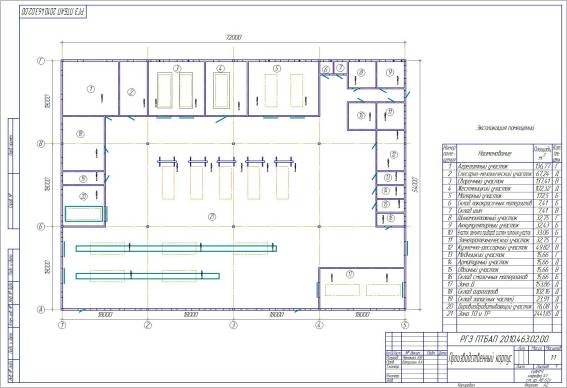Screen dimensions: 567x388
Task: Click room number 5 inside the plan
Action: click(x=277, y=68)
